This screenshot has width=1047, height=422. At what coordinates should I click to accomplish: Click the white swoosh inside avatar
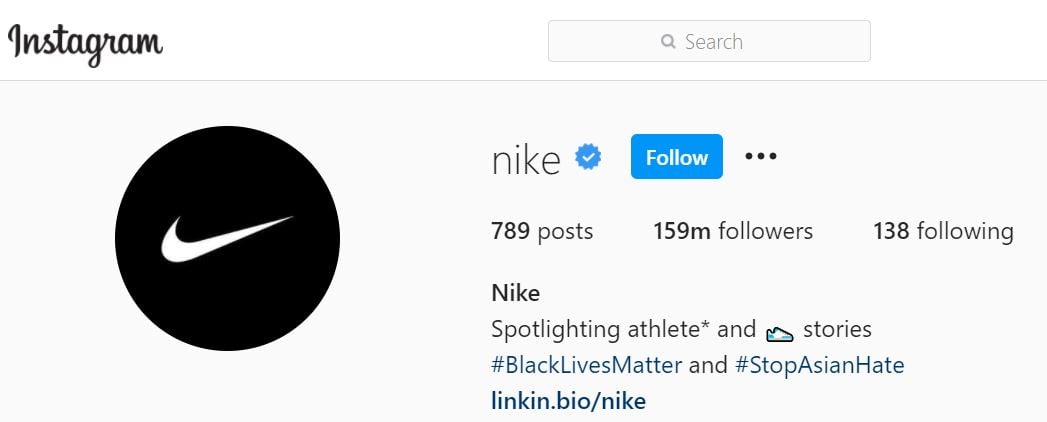click(227, 238)
